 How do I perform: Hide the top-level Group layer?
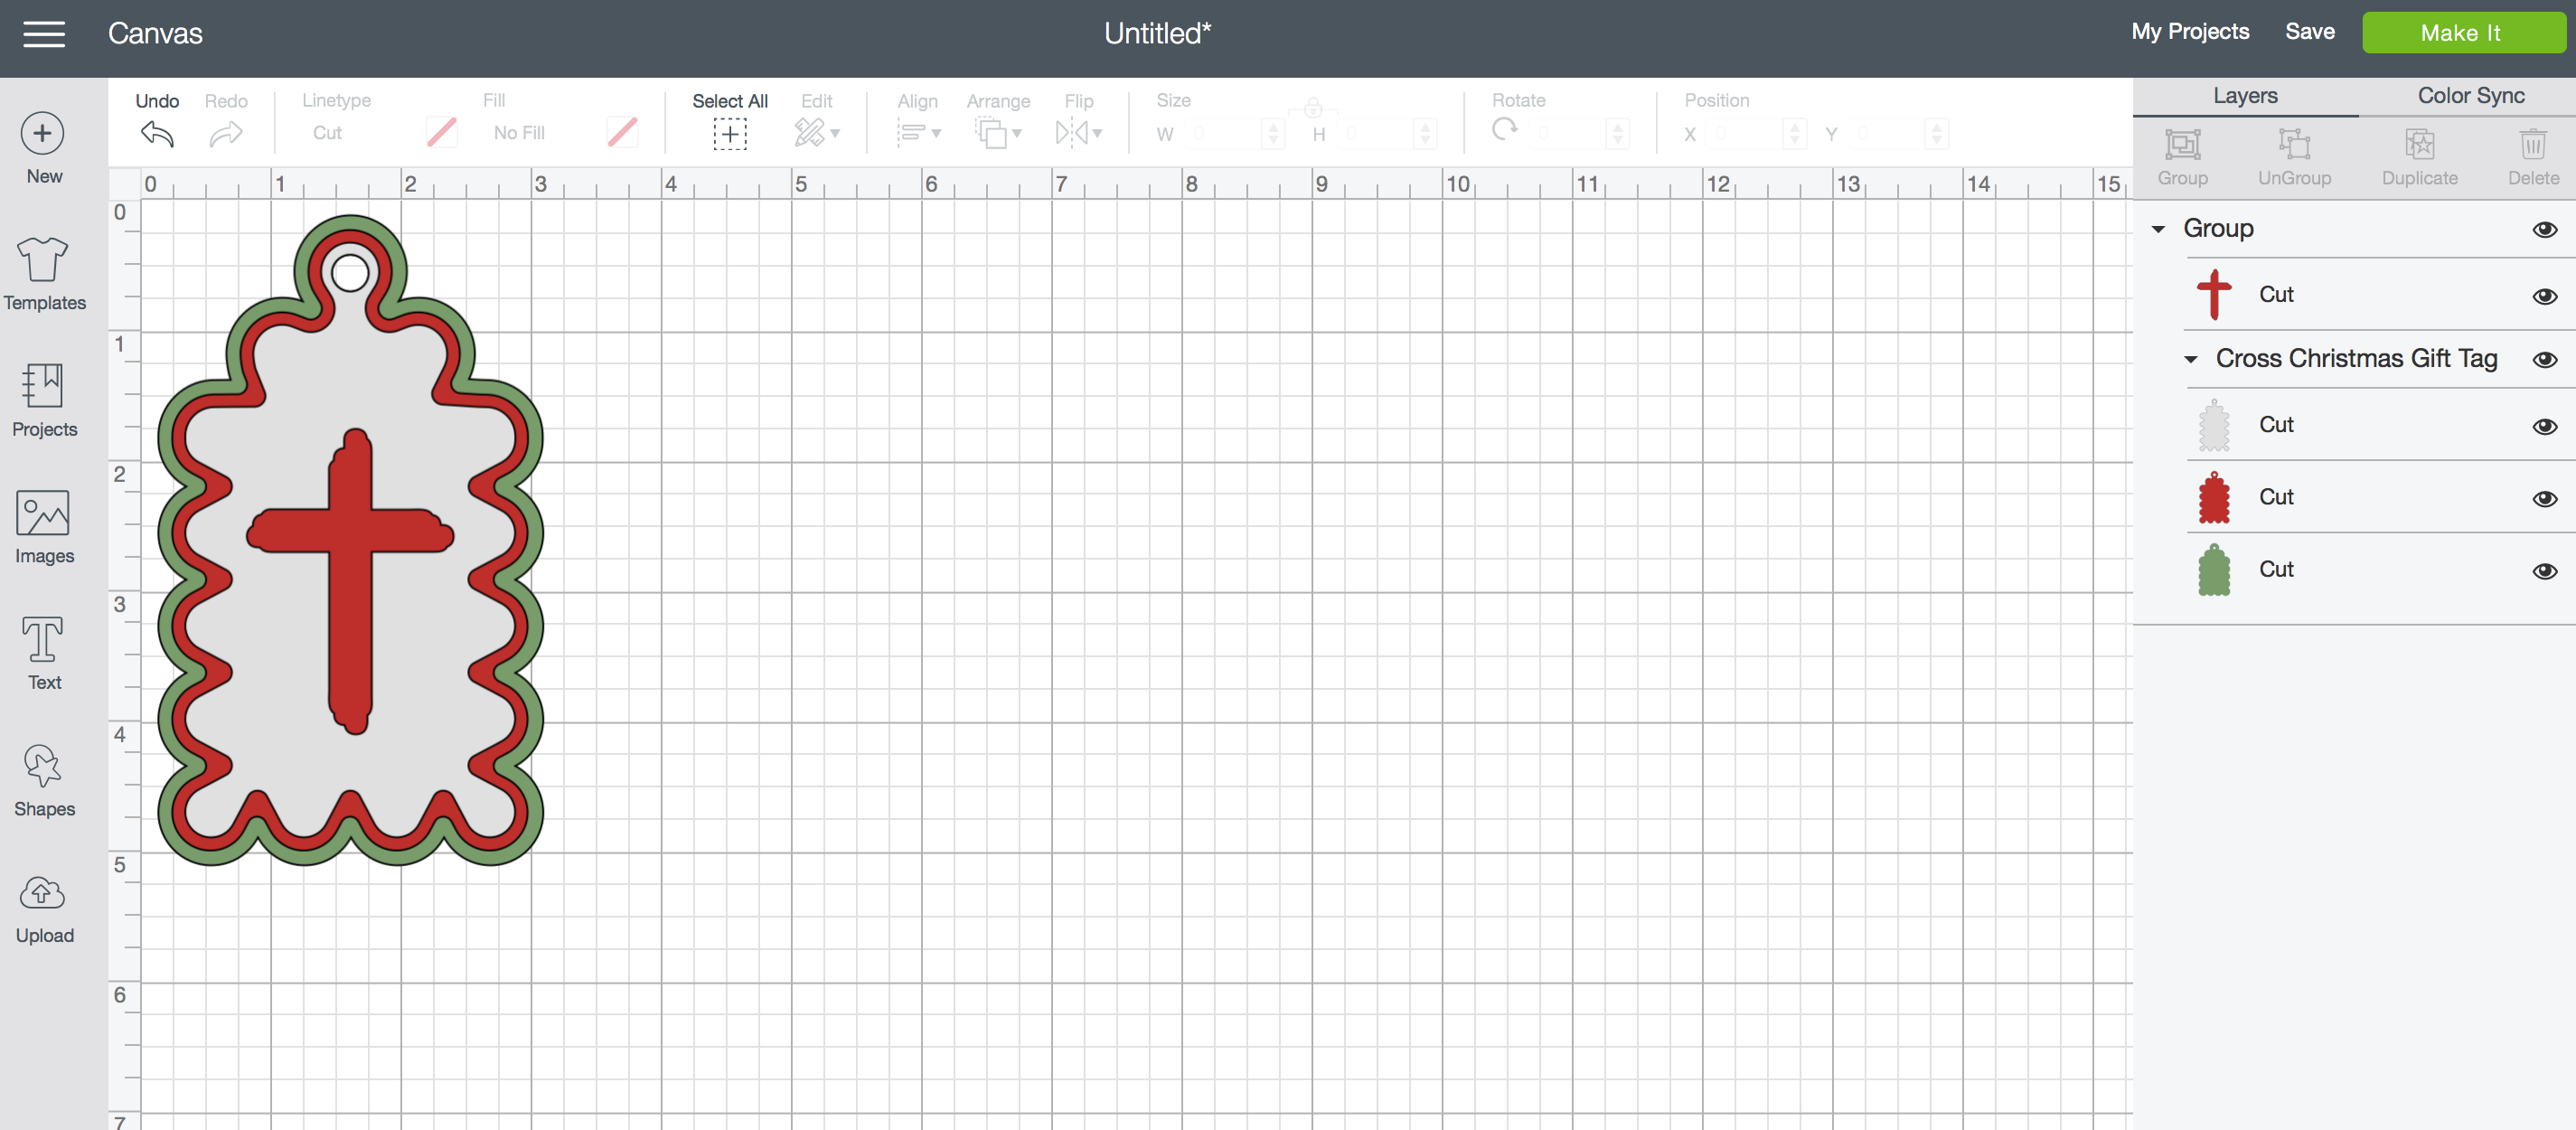(2544, 229)
